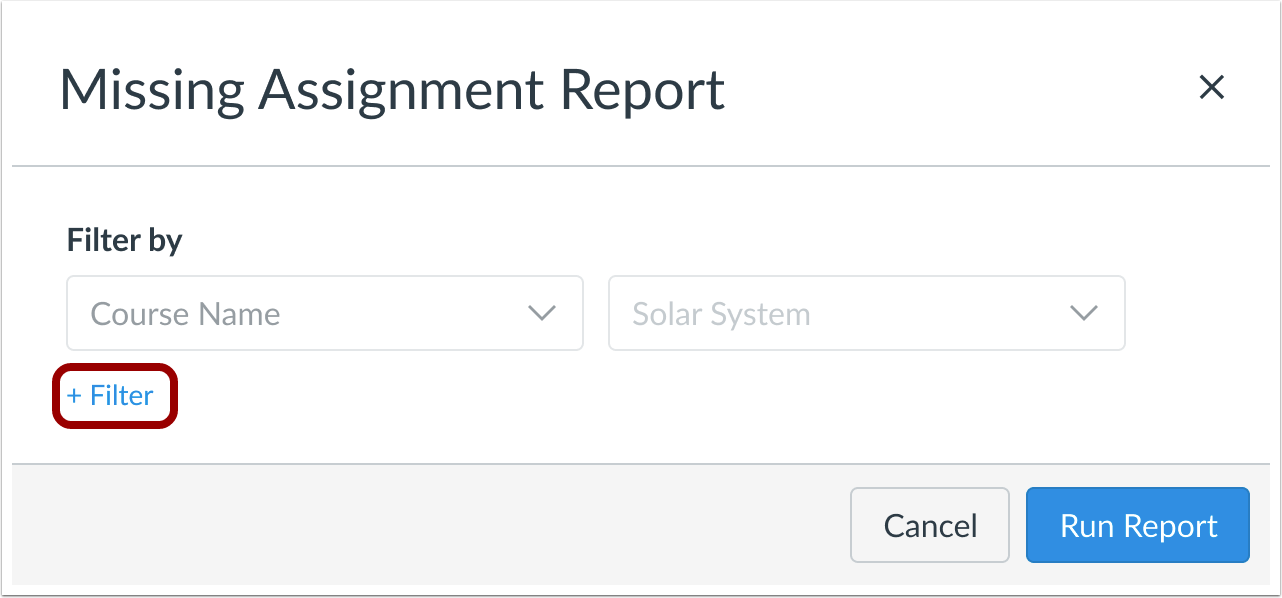Expand the Course Name chevron arrow
The height and width of the screenshot is (598, 1282).
tap(542, 314)
